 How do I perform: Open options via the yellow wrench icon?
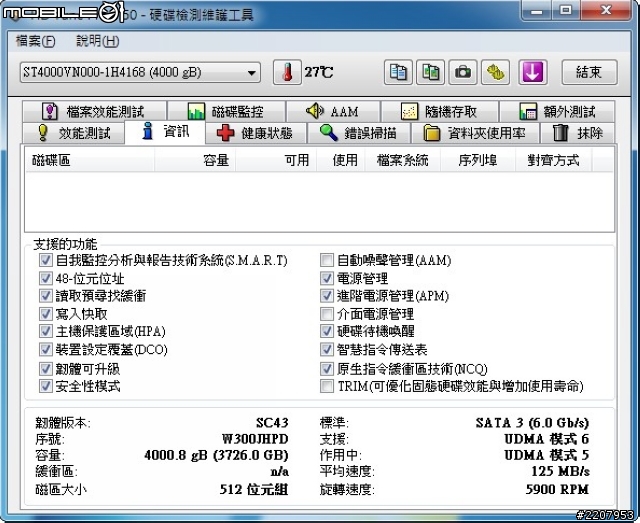point(495,72)
